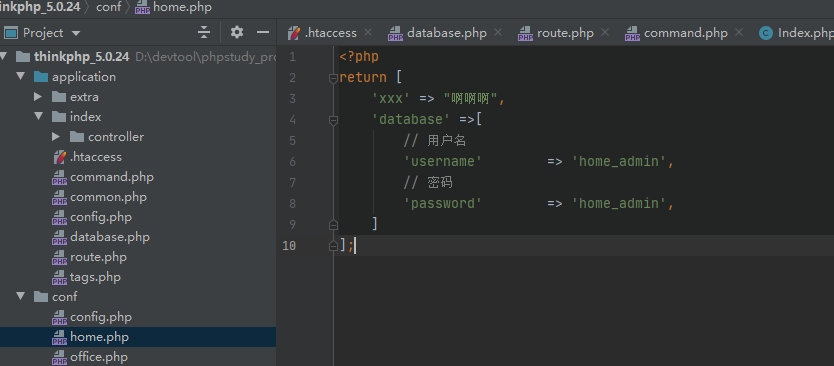The height and width of the screenshot is (366, 834).
Task: Open .htaccess in the project tree
Action: (x=96, y=157)
